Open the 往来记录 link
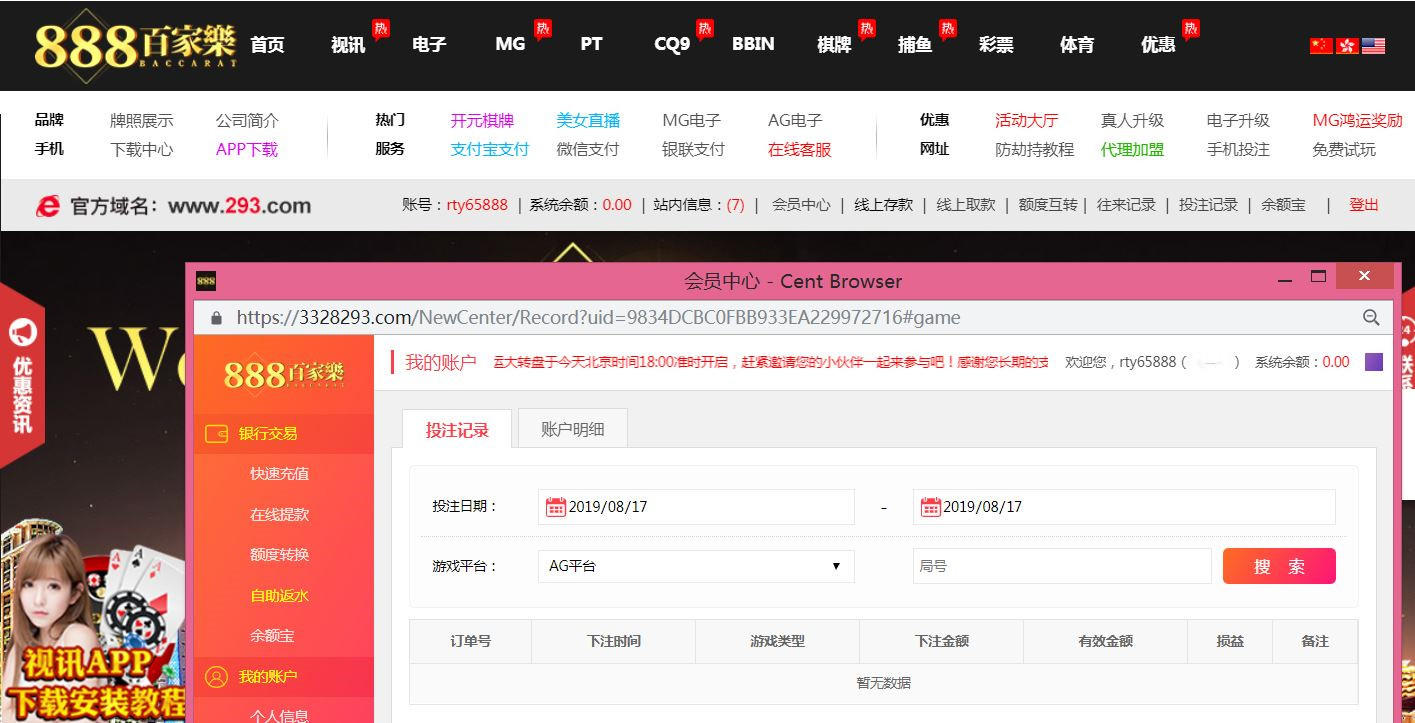Screen dimensions: 1415x723 [x=1126, y=205]
